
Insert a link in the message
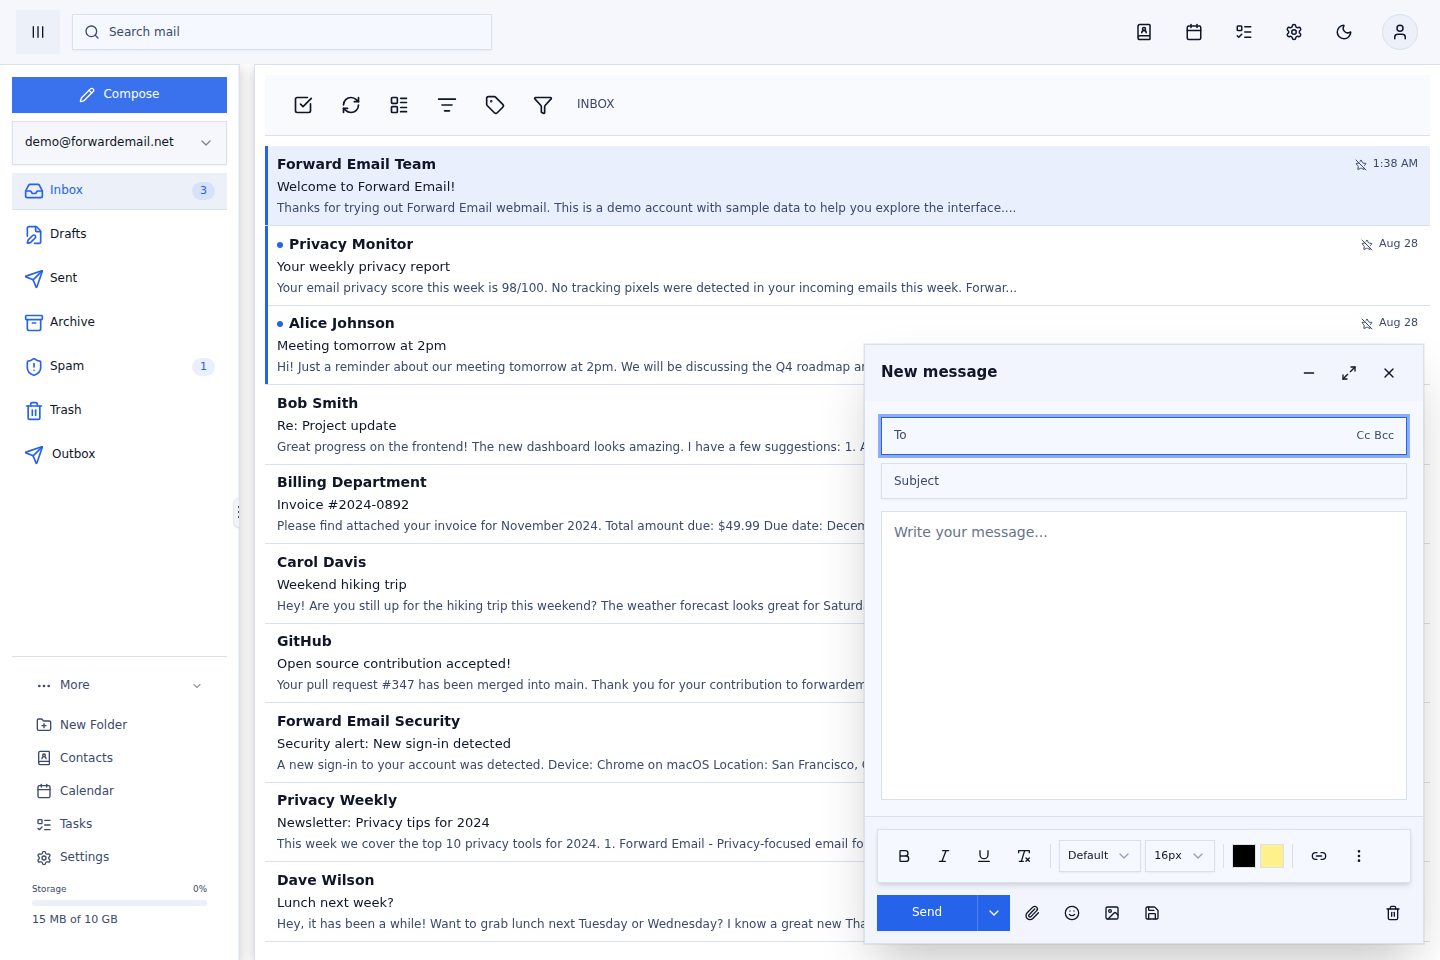1319,856
